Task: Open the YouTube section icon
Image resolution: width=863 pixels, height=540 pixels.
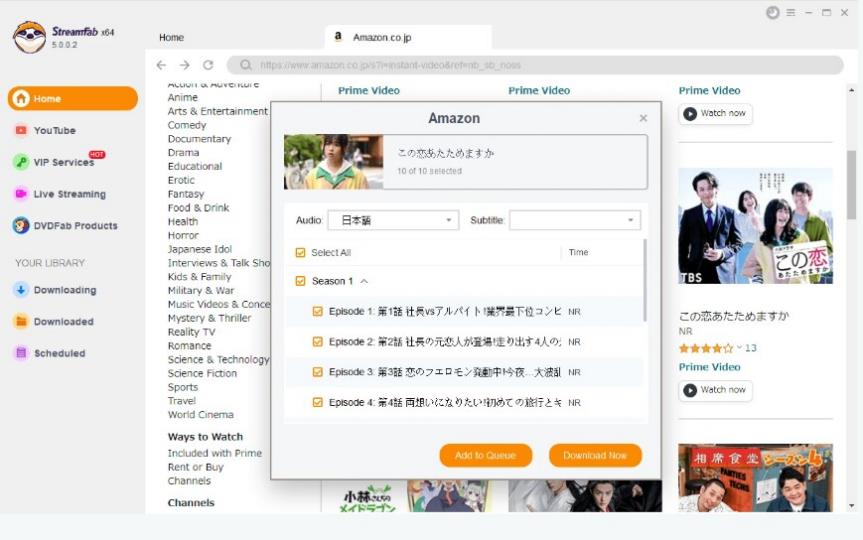Action: [x=21, y=130]
